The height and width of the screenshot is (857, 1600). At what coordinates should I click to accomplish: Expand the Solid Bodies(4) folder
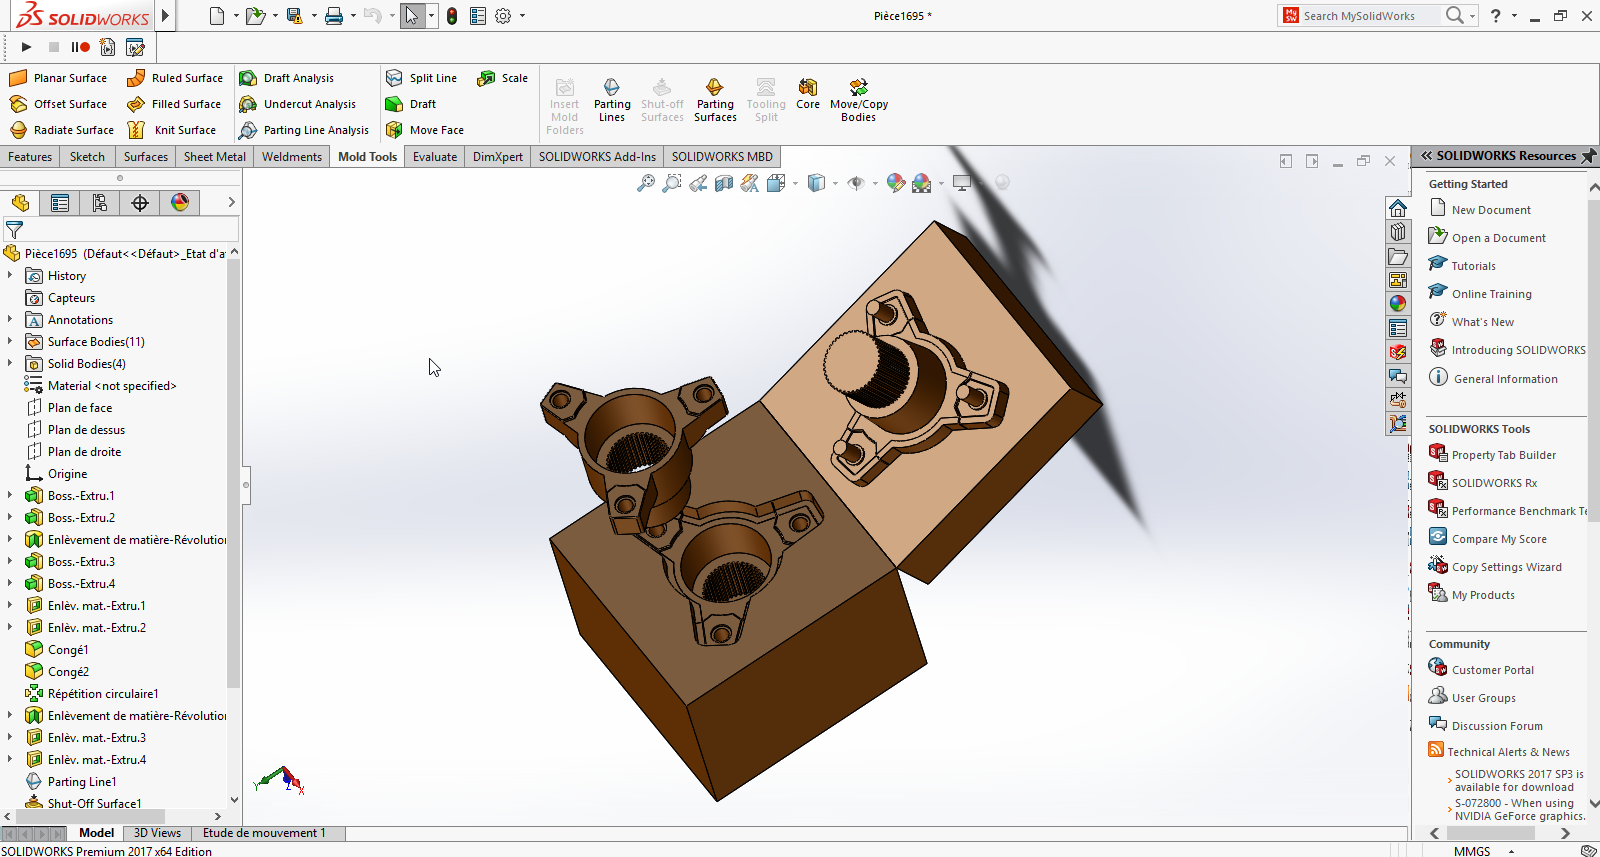point(10,364)
